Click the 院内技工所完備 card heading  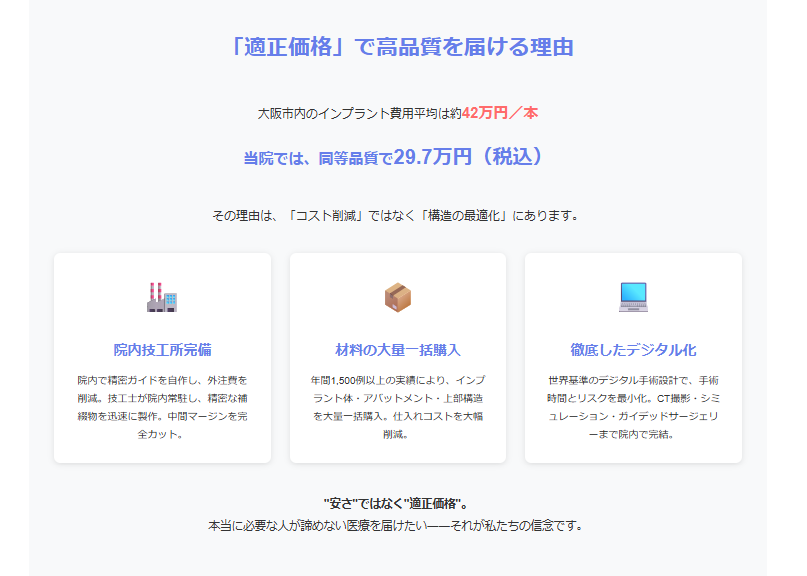[162, 350]
